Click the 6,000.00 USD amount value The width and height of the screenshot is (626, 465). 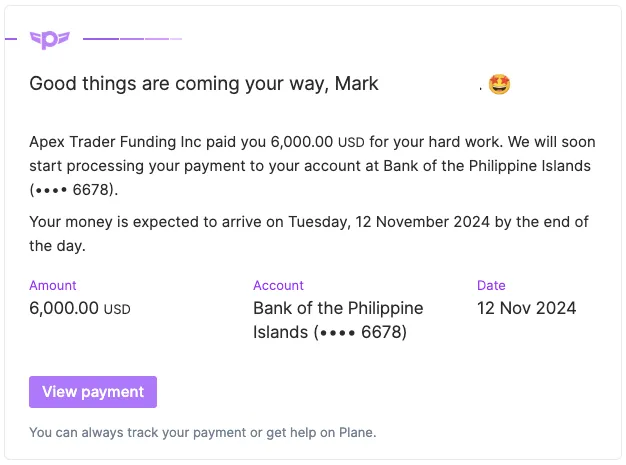click(80, 308)
